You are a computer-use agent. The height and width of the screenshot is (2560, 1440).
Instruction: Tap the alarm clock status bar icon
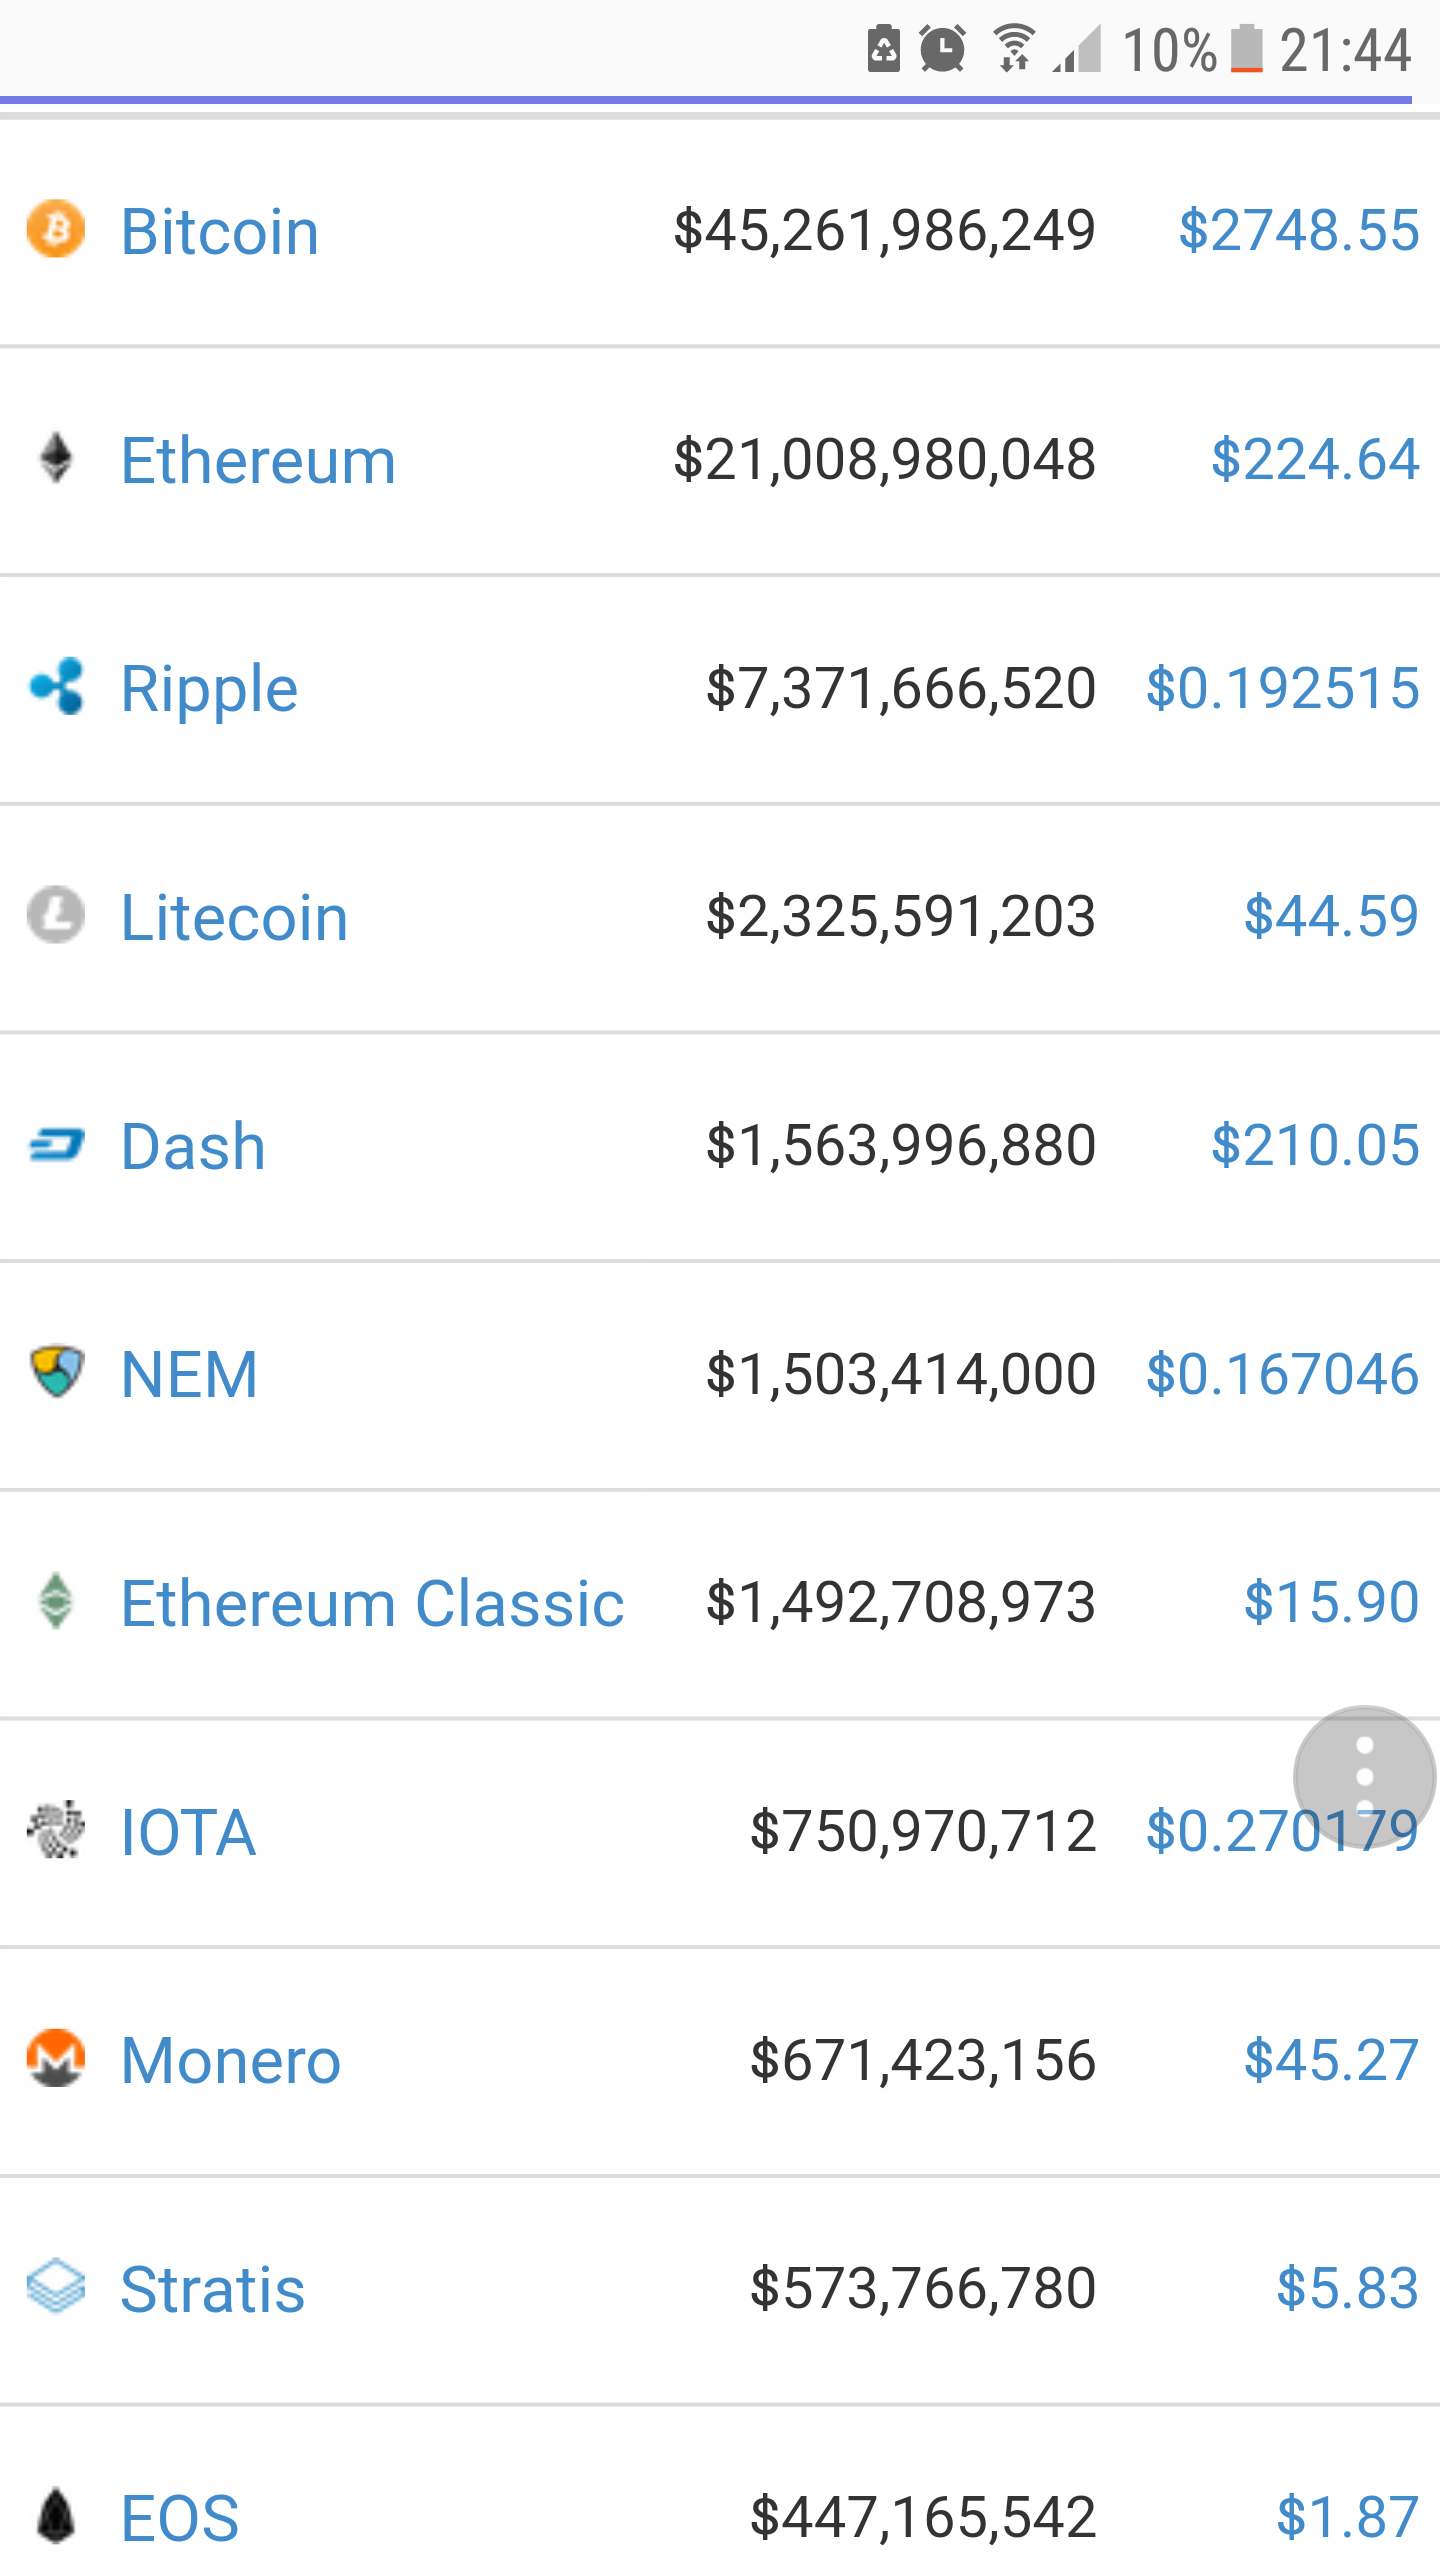(x=942, y=49)
